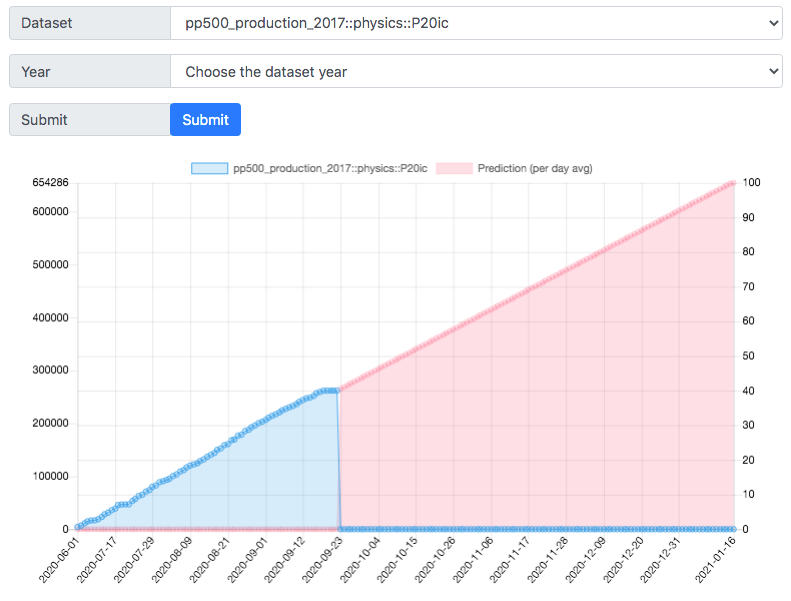Viewport: 791px width, 601px height.
Task: Click the blue zero-value point at 2021-01-16
Action: (x=733, y=529)
